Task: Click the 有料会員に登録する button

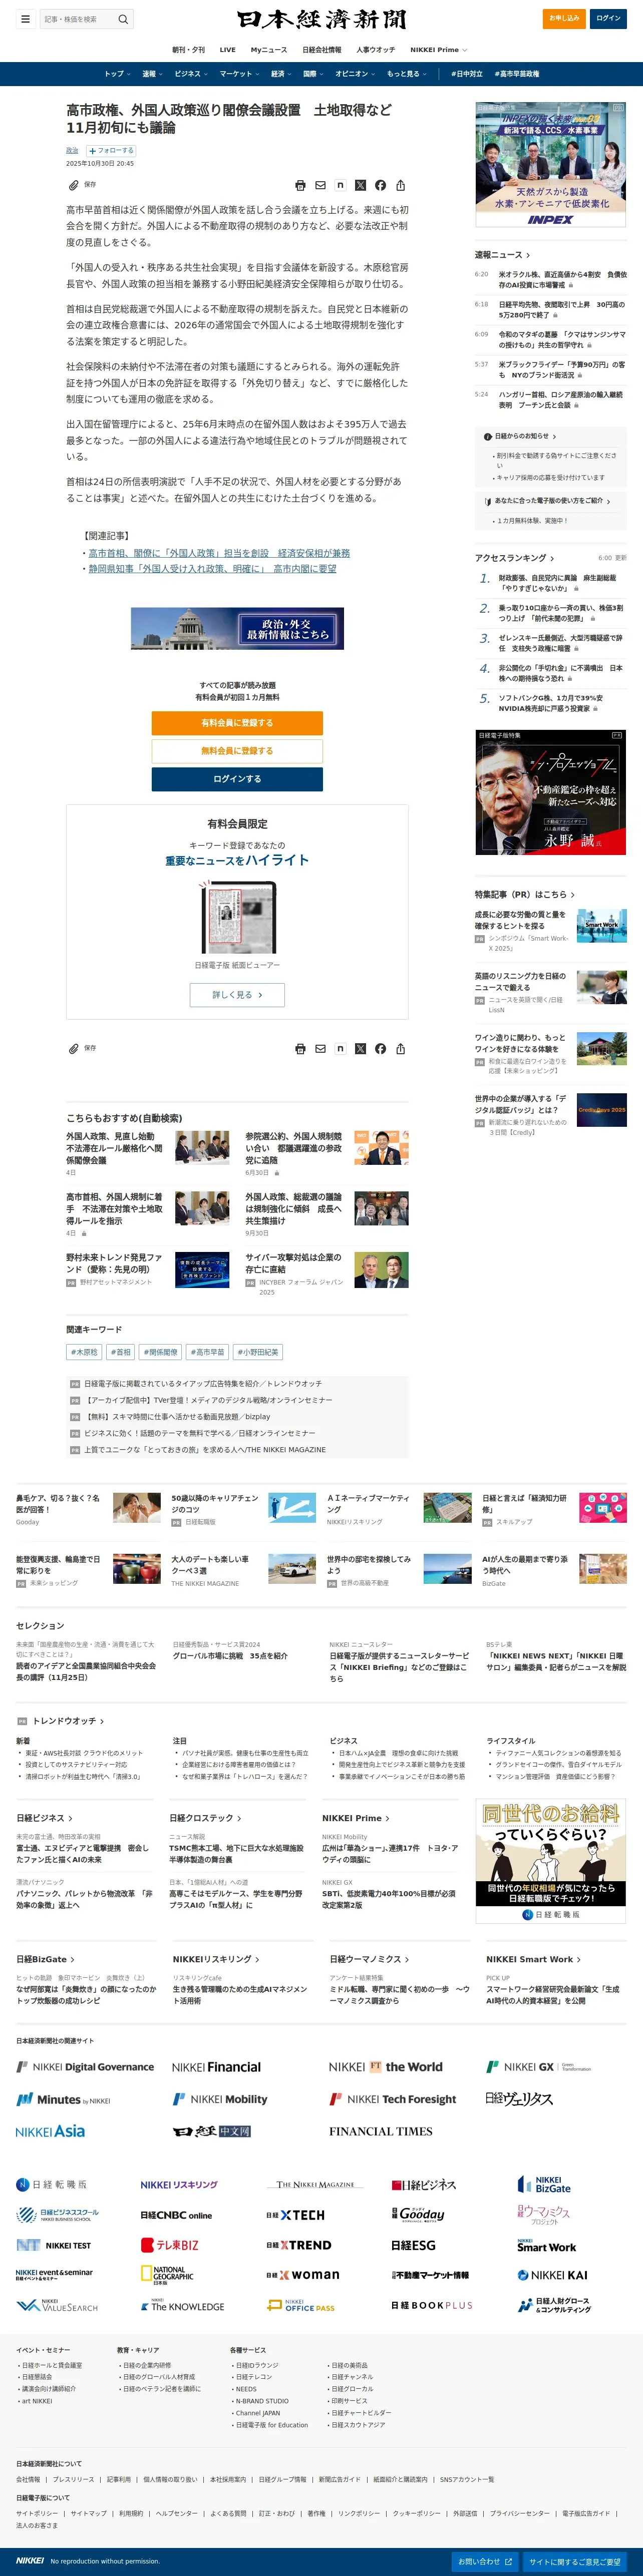Action: point(237,723)
